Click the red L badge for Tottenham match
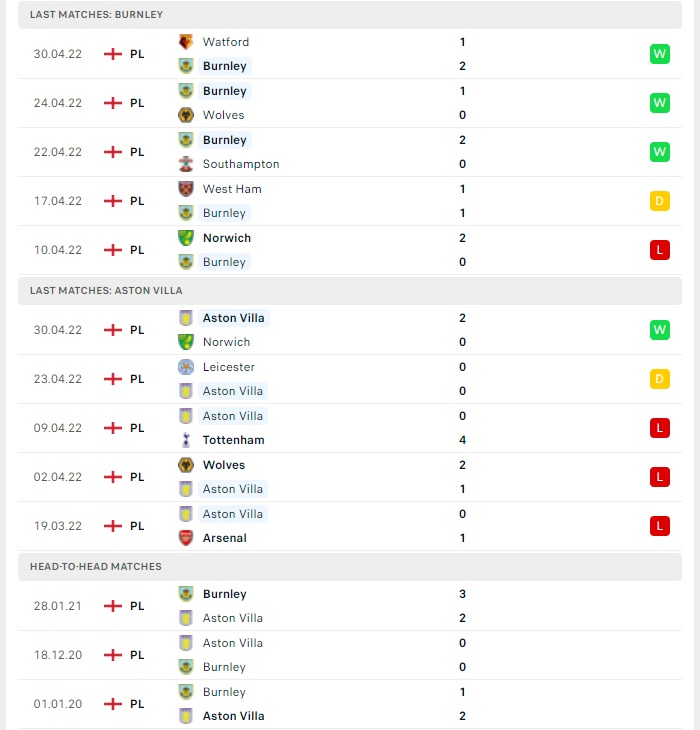 click(660, 428)
